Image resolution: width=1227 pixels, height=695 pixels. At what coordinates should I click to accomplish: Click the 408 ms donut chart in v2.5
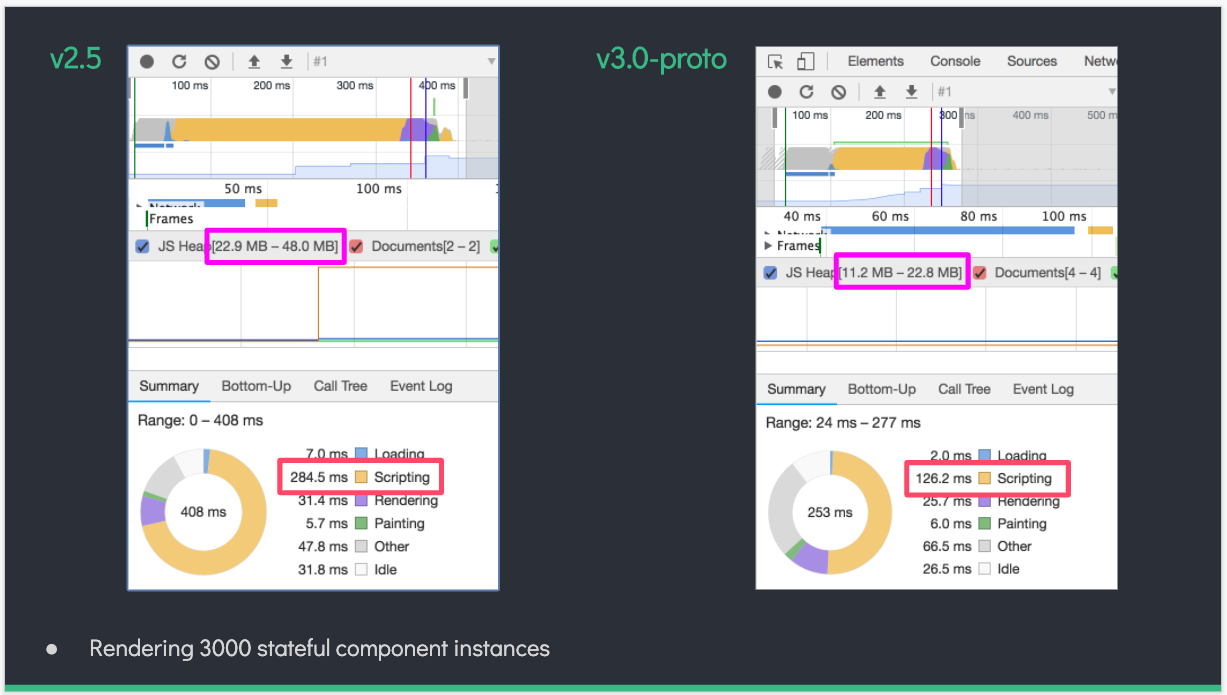coord(204,511)
